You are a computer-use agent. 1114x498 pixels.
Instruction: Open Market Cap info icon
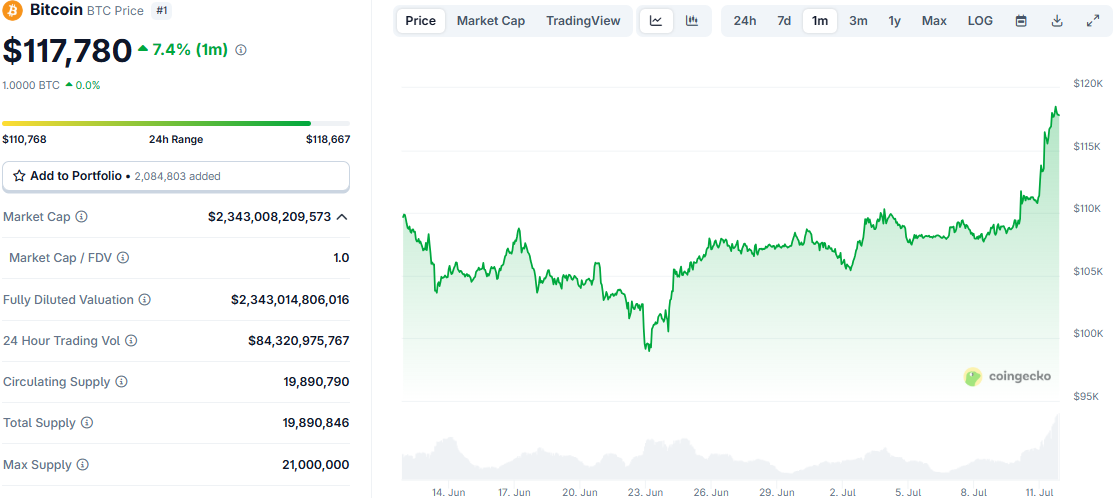point(82,217)
